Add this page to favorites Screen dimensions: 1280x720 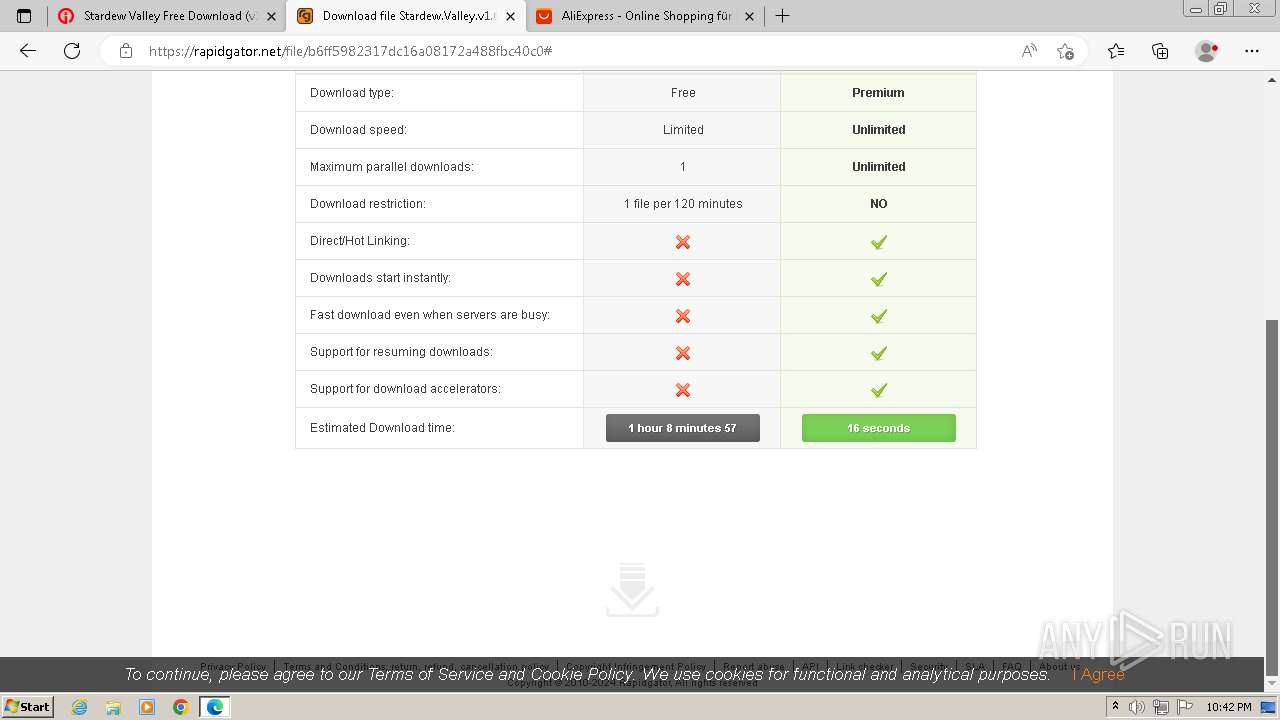(x=1065, y=51)
